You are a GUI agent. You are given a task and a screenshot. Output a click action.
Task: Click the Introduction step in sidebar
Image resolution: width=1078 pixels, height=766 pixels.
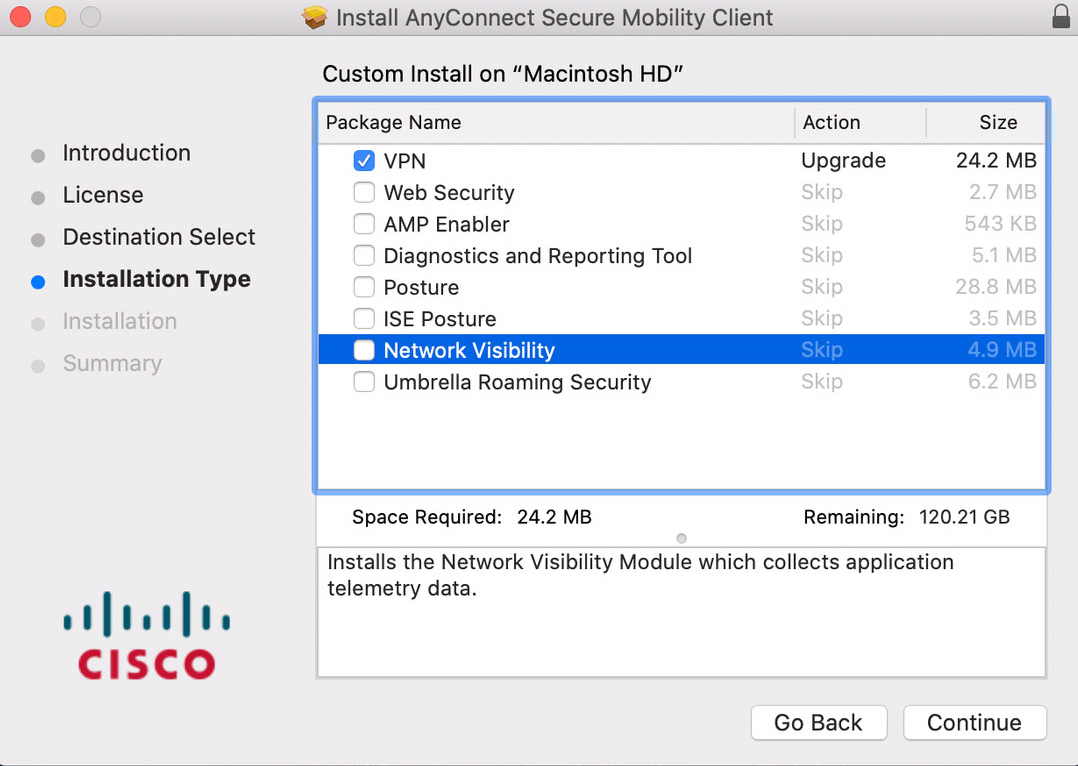[126, 153]
